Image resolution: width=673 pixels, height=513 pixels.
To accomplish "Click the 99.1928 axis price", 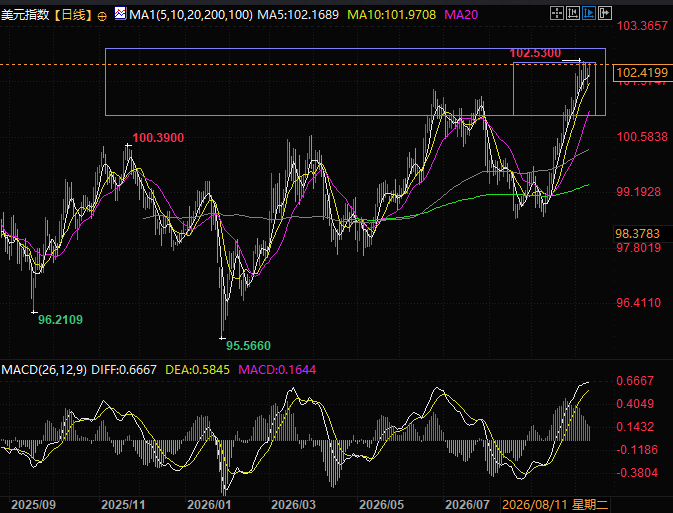I will tap(639, 192).
